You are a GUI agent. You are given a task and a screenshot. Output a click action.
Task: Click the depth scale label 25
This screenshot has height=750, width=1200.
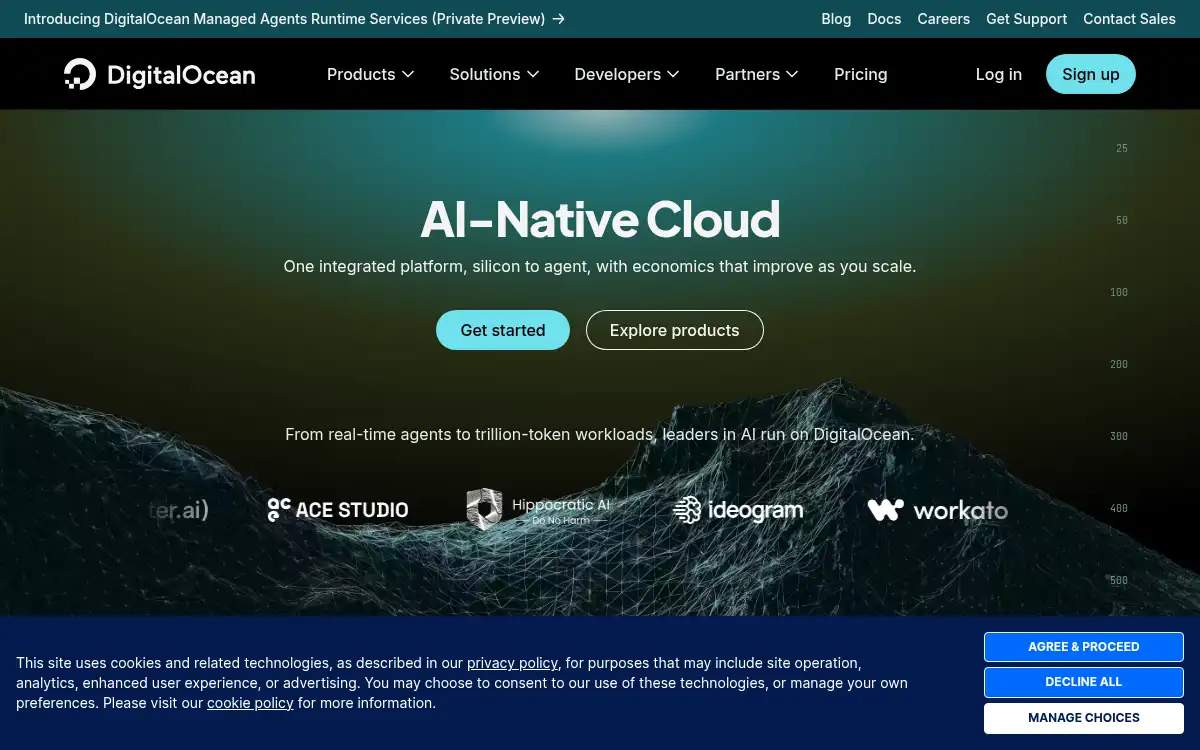tap(1122, 148)
